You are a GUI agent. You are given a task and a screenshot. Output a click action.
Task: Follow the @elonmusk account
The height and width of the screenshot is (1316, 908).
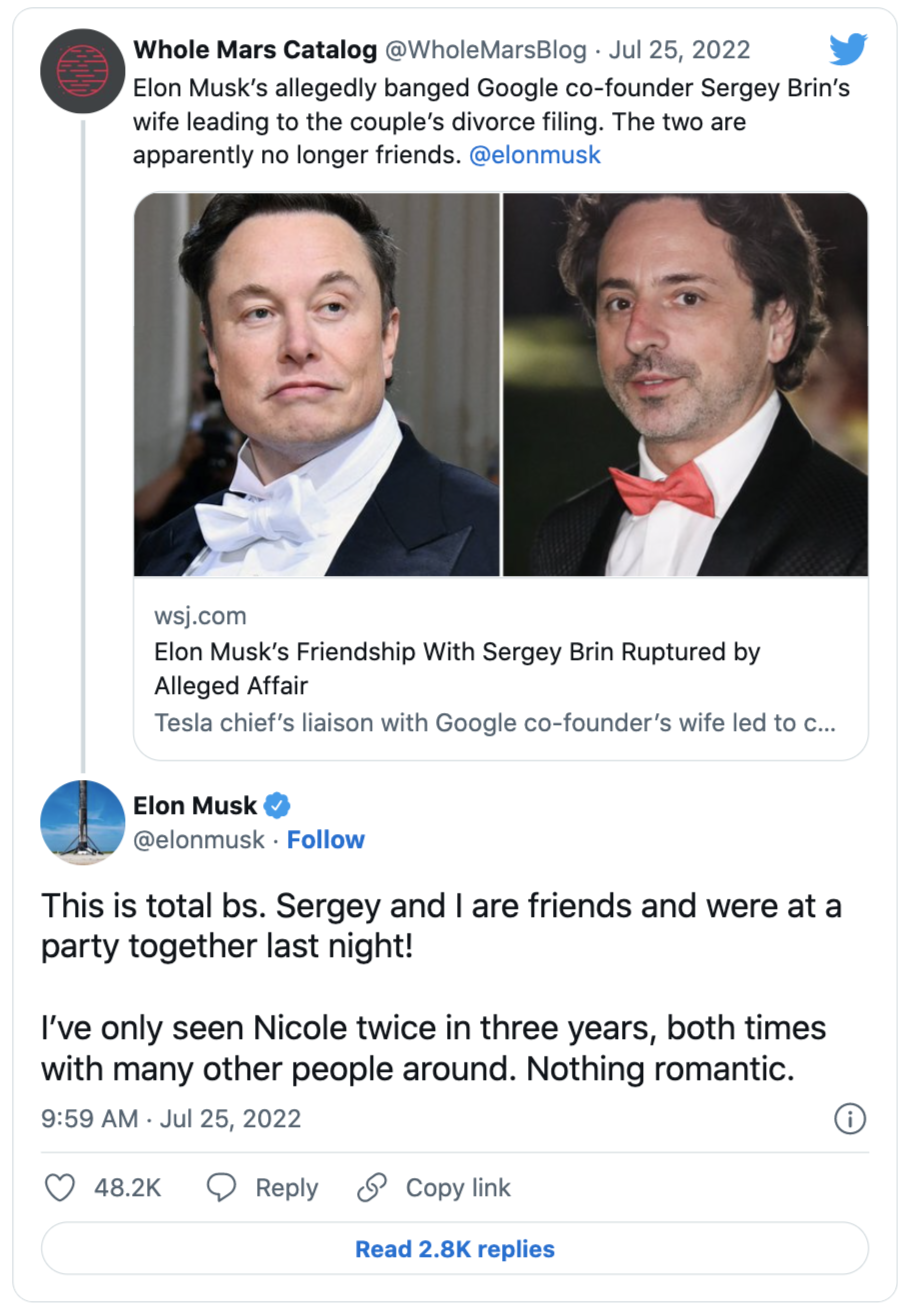click(326, 840)
